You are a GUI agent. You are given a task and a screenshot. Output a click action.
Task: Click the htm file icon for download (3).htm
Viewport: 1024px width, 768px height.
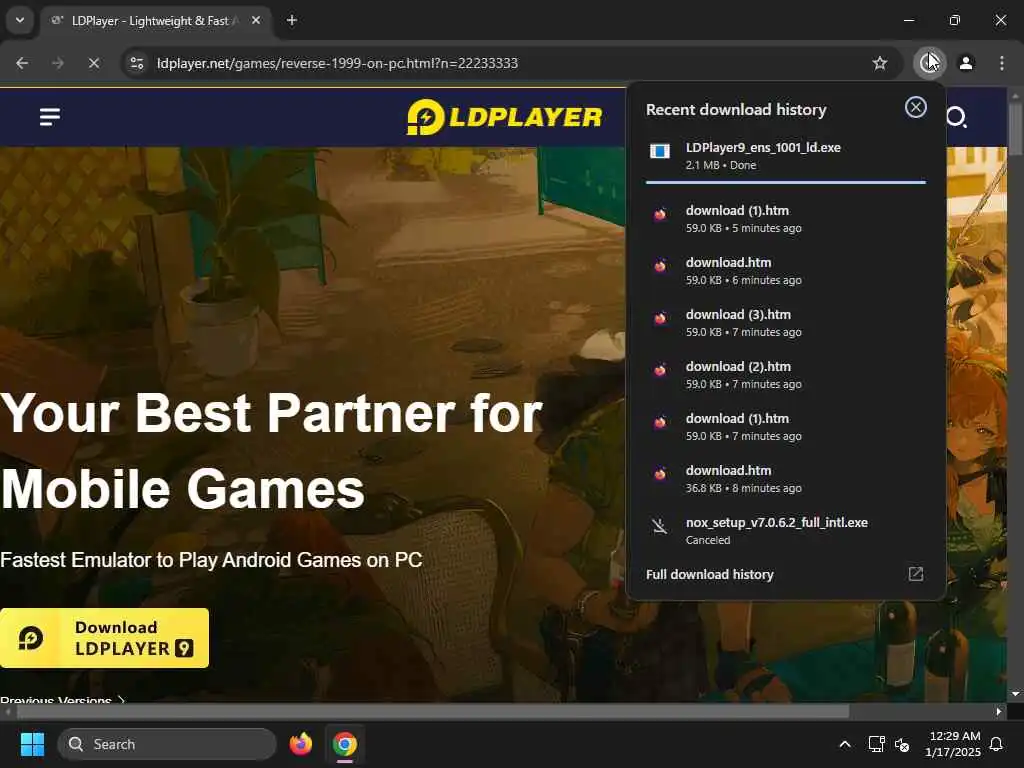[x=660, y=318]
